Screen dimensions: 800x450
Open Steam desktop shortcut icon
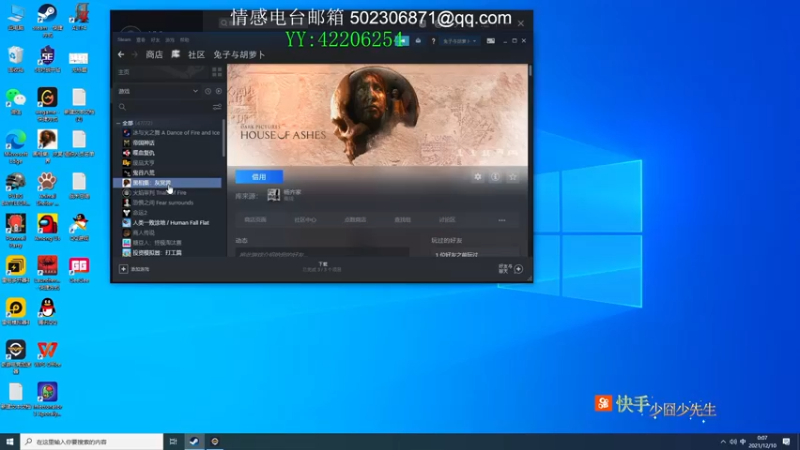pyautogui.click(x=47, y=20)
